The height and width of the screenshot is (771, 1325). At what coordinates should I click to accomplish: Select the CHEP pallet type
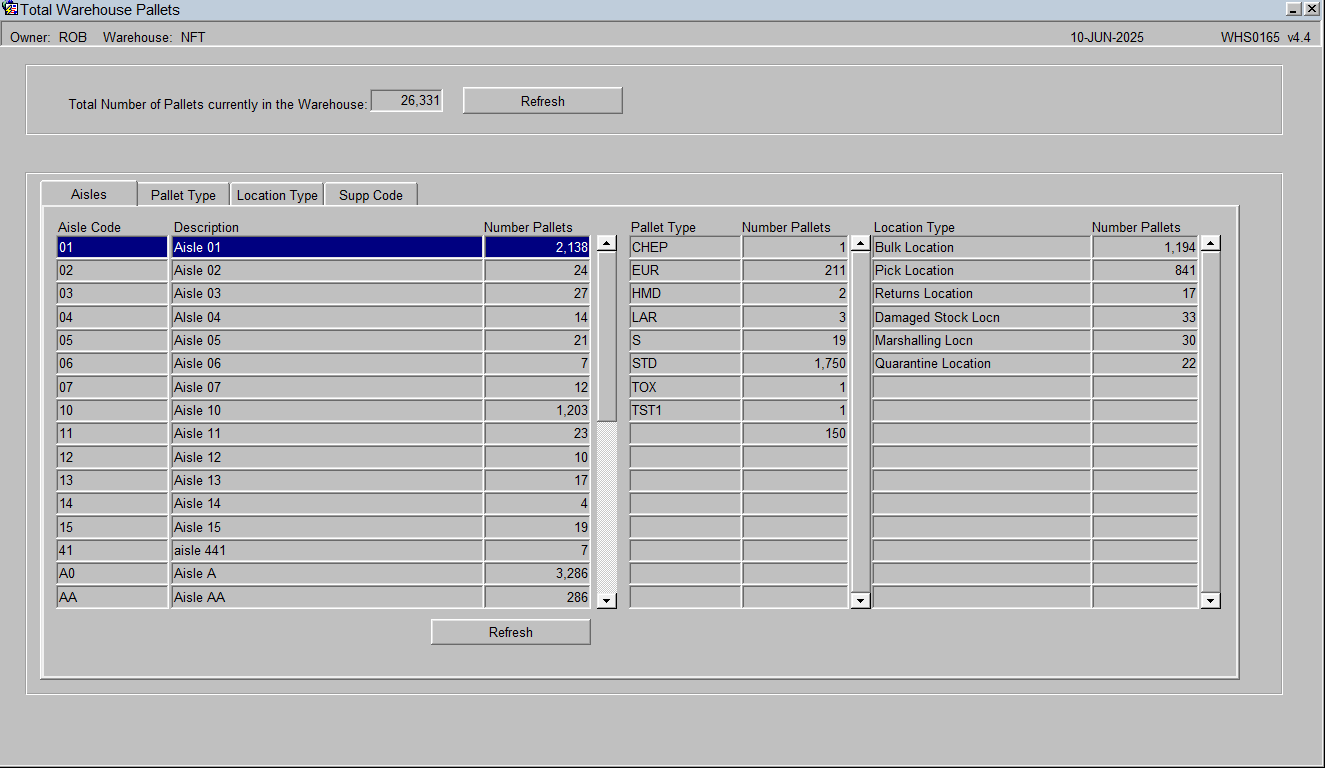click(x=685, y=247)
